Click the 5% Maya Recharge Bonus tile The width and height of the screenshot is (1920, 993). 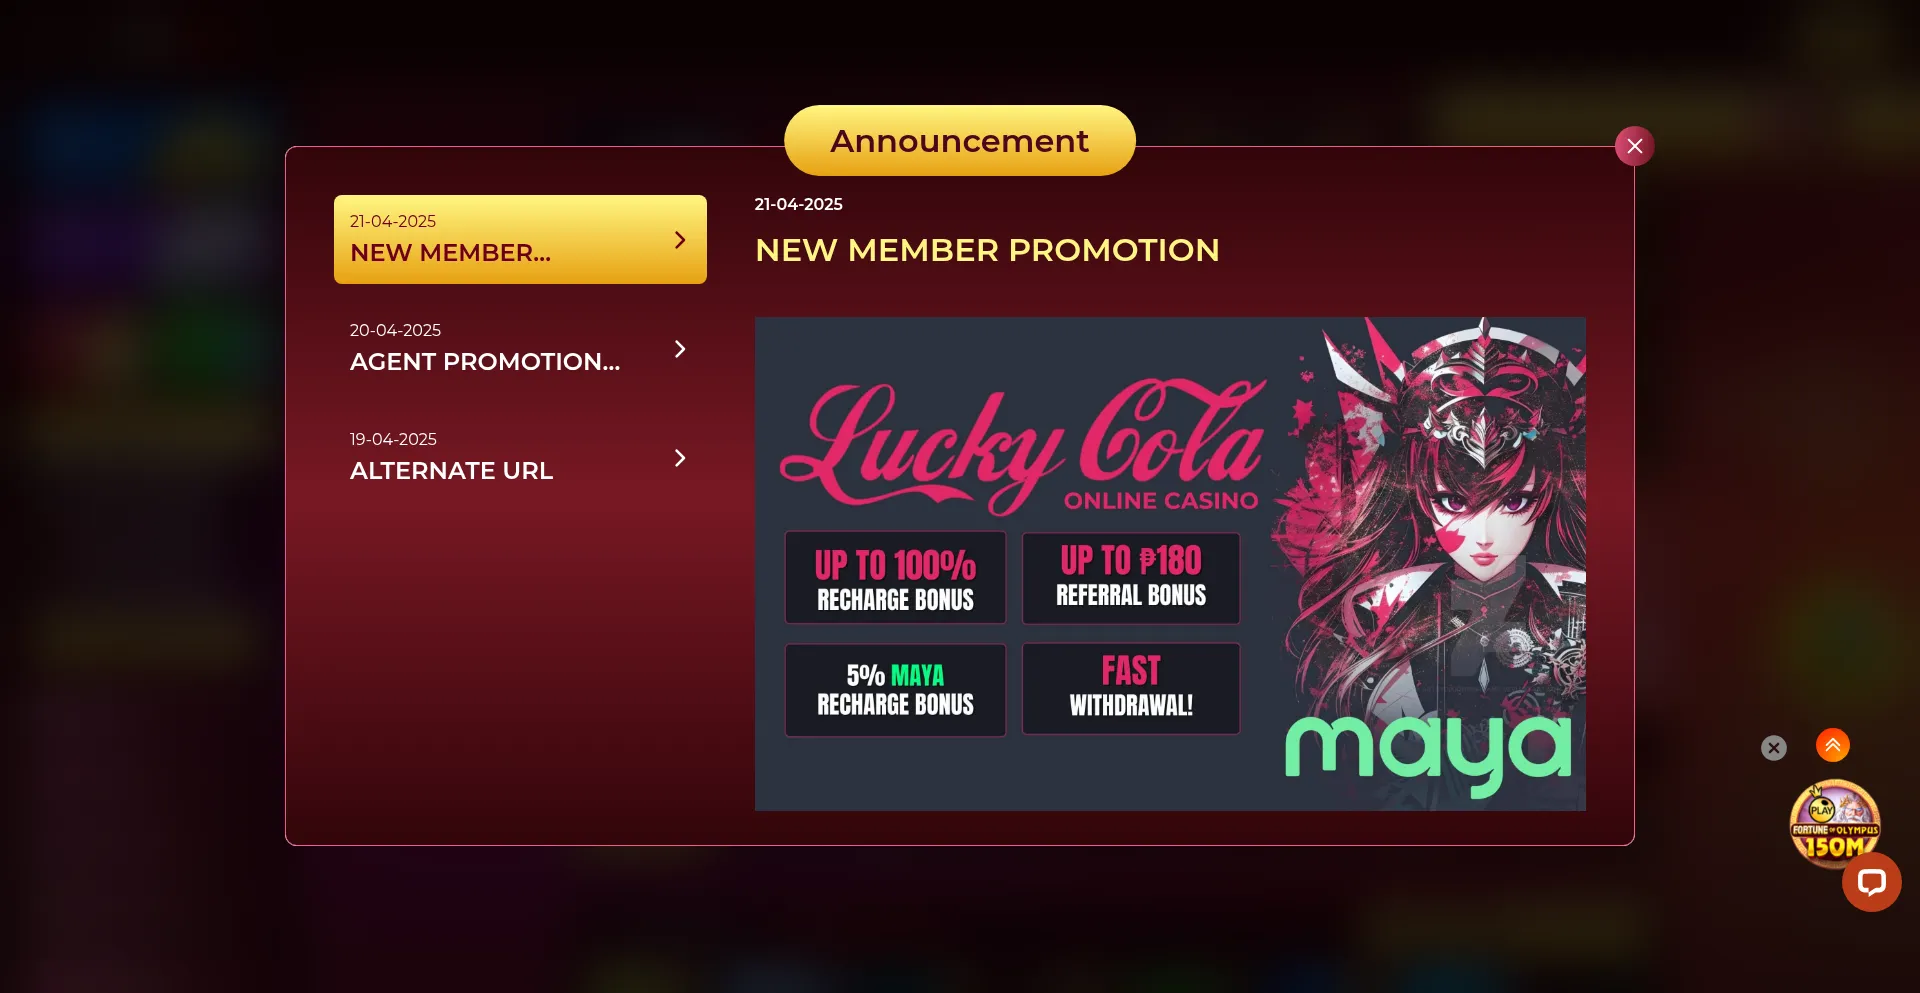(x=895, y=690)
